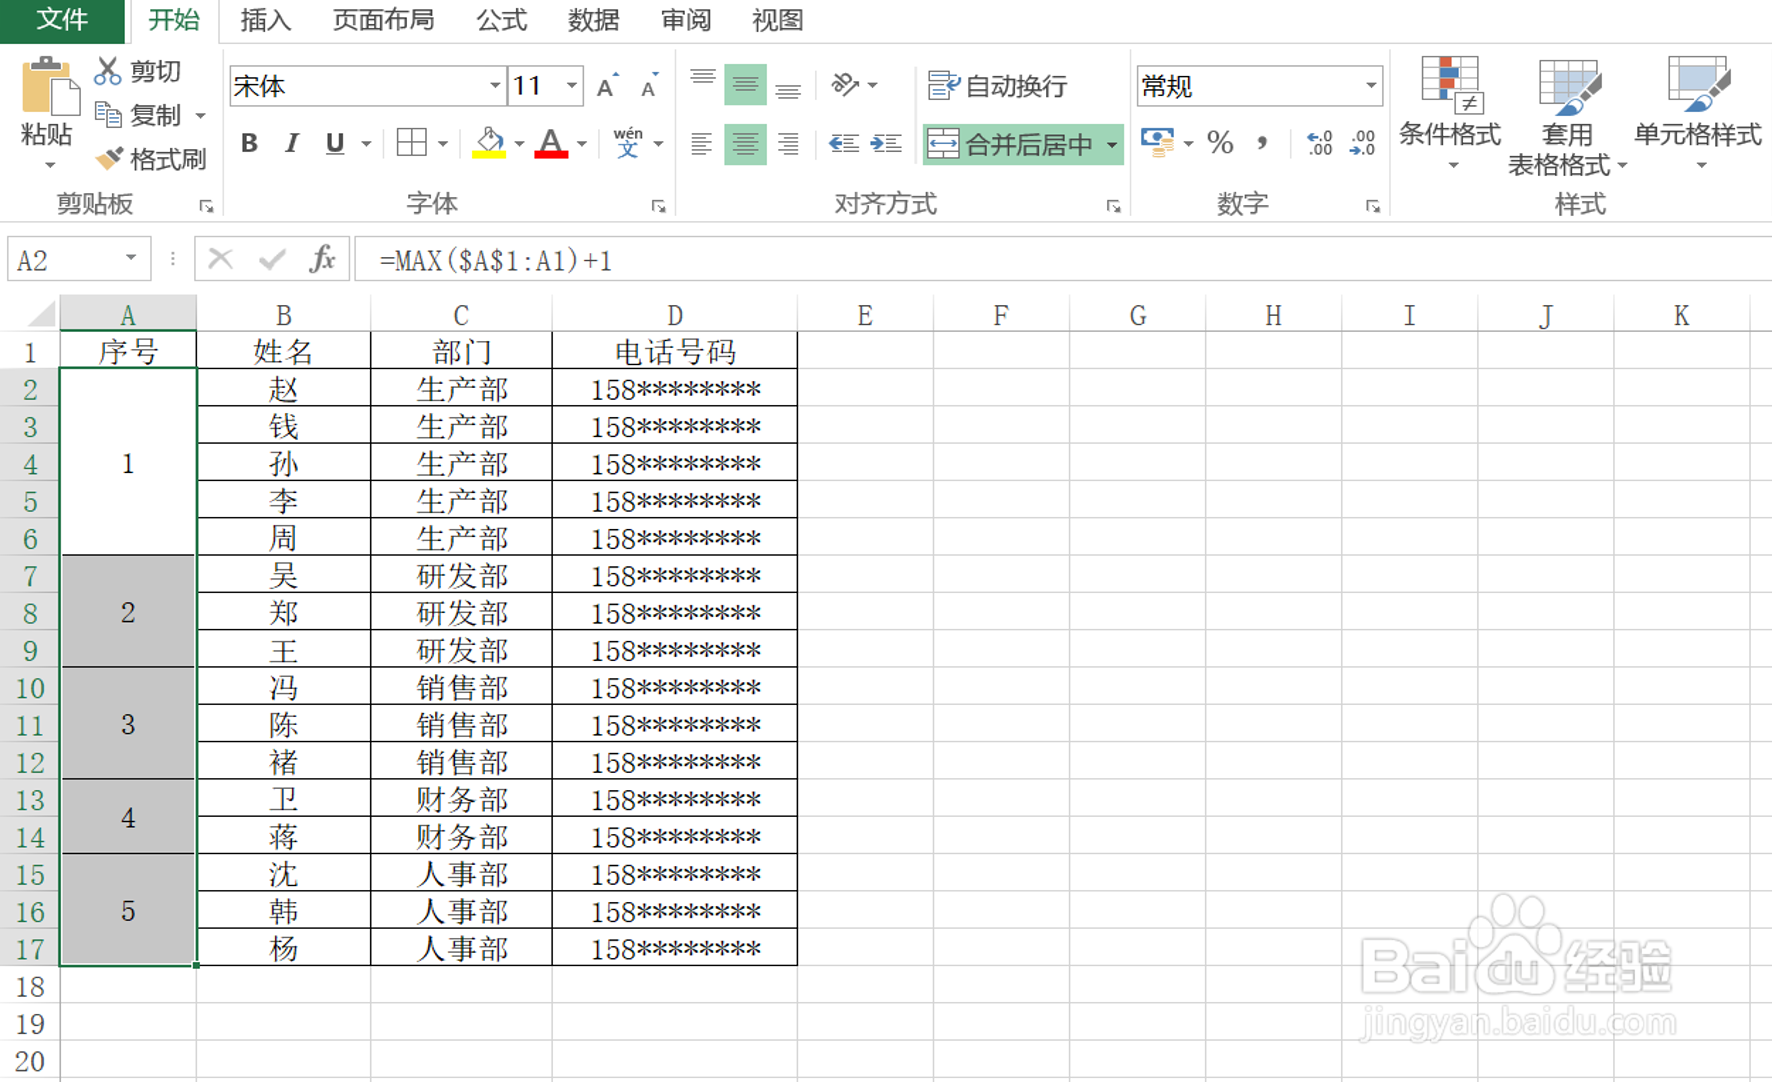
Task: Open the 常规 number format dropdown
Action: 1373,87
